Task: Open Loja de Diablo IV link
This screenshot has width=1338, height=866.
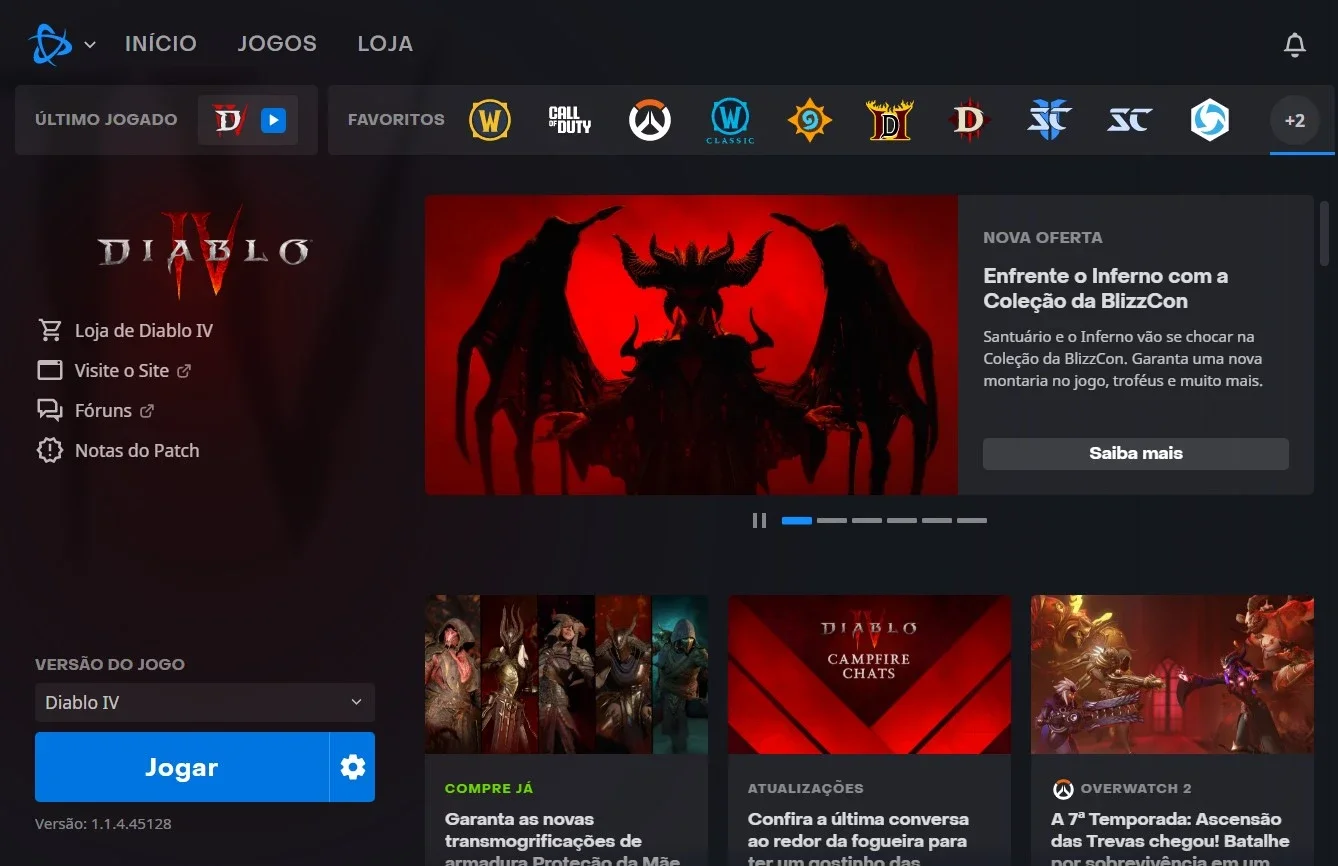Action: [x=144, y=330]
